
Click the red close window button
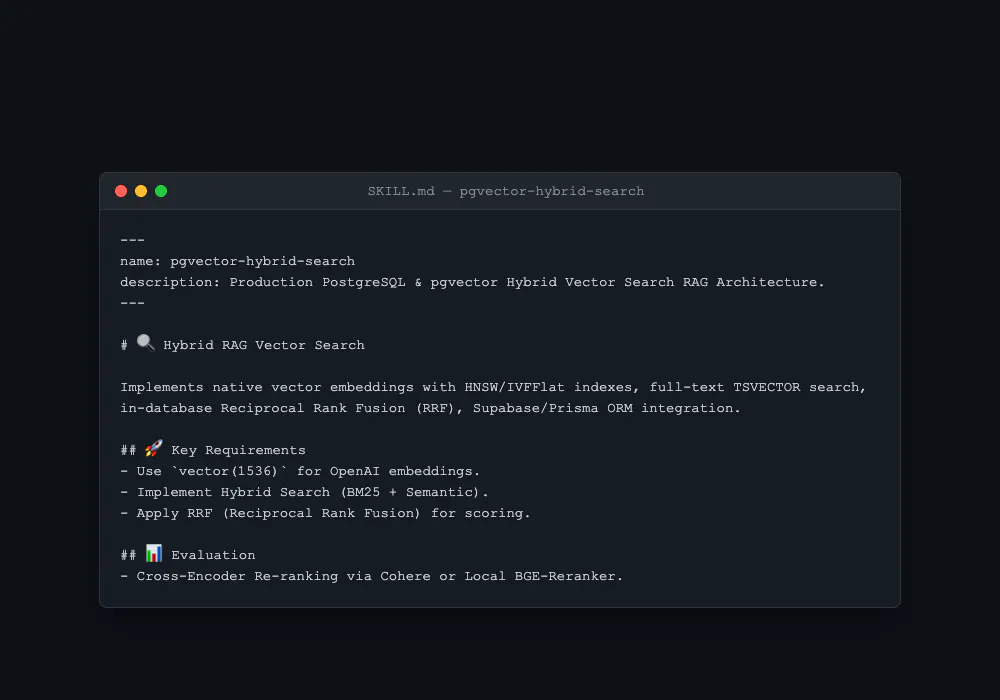pos(121,191)
